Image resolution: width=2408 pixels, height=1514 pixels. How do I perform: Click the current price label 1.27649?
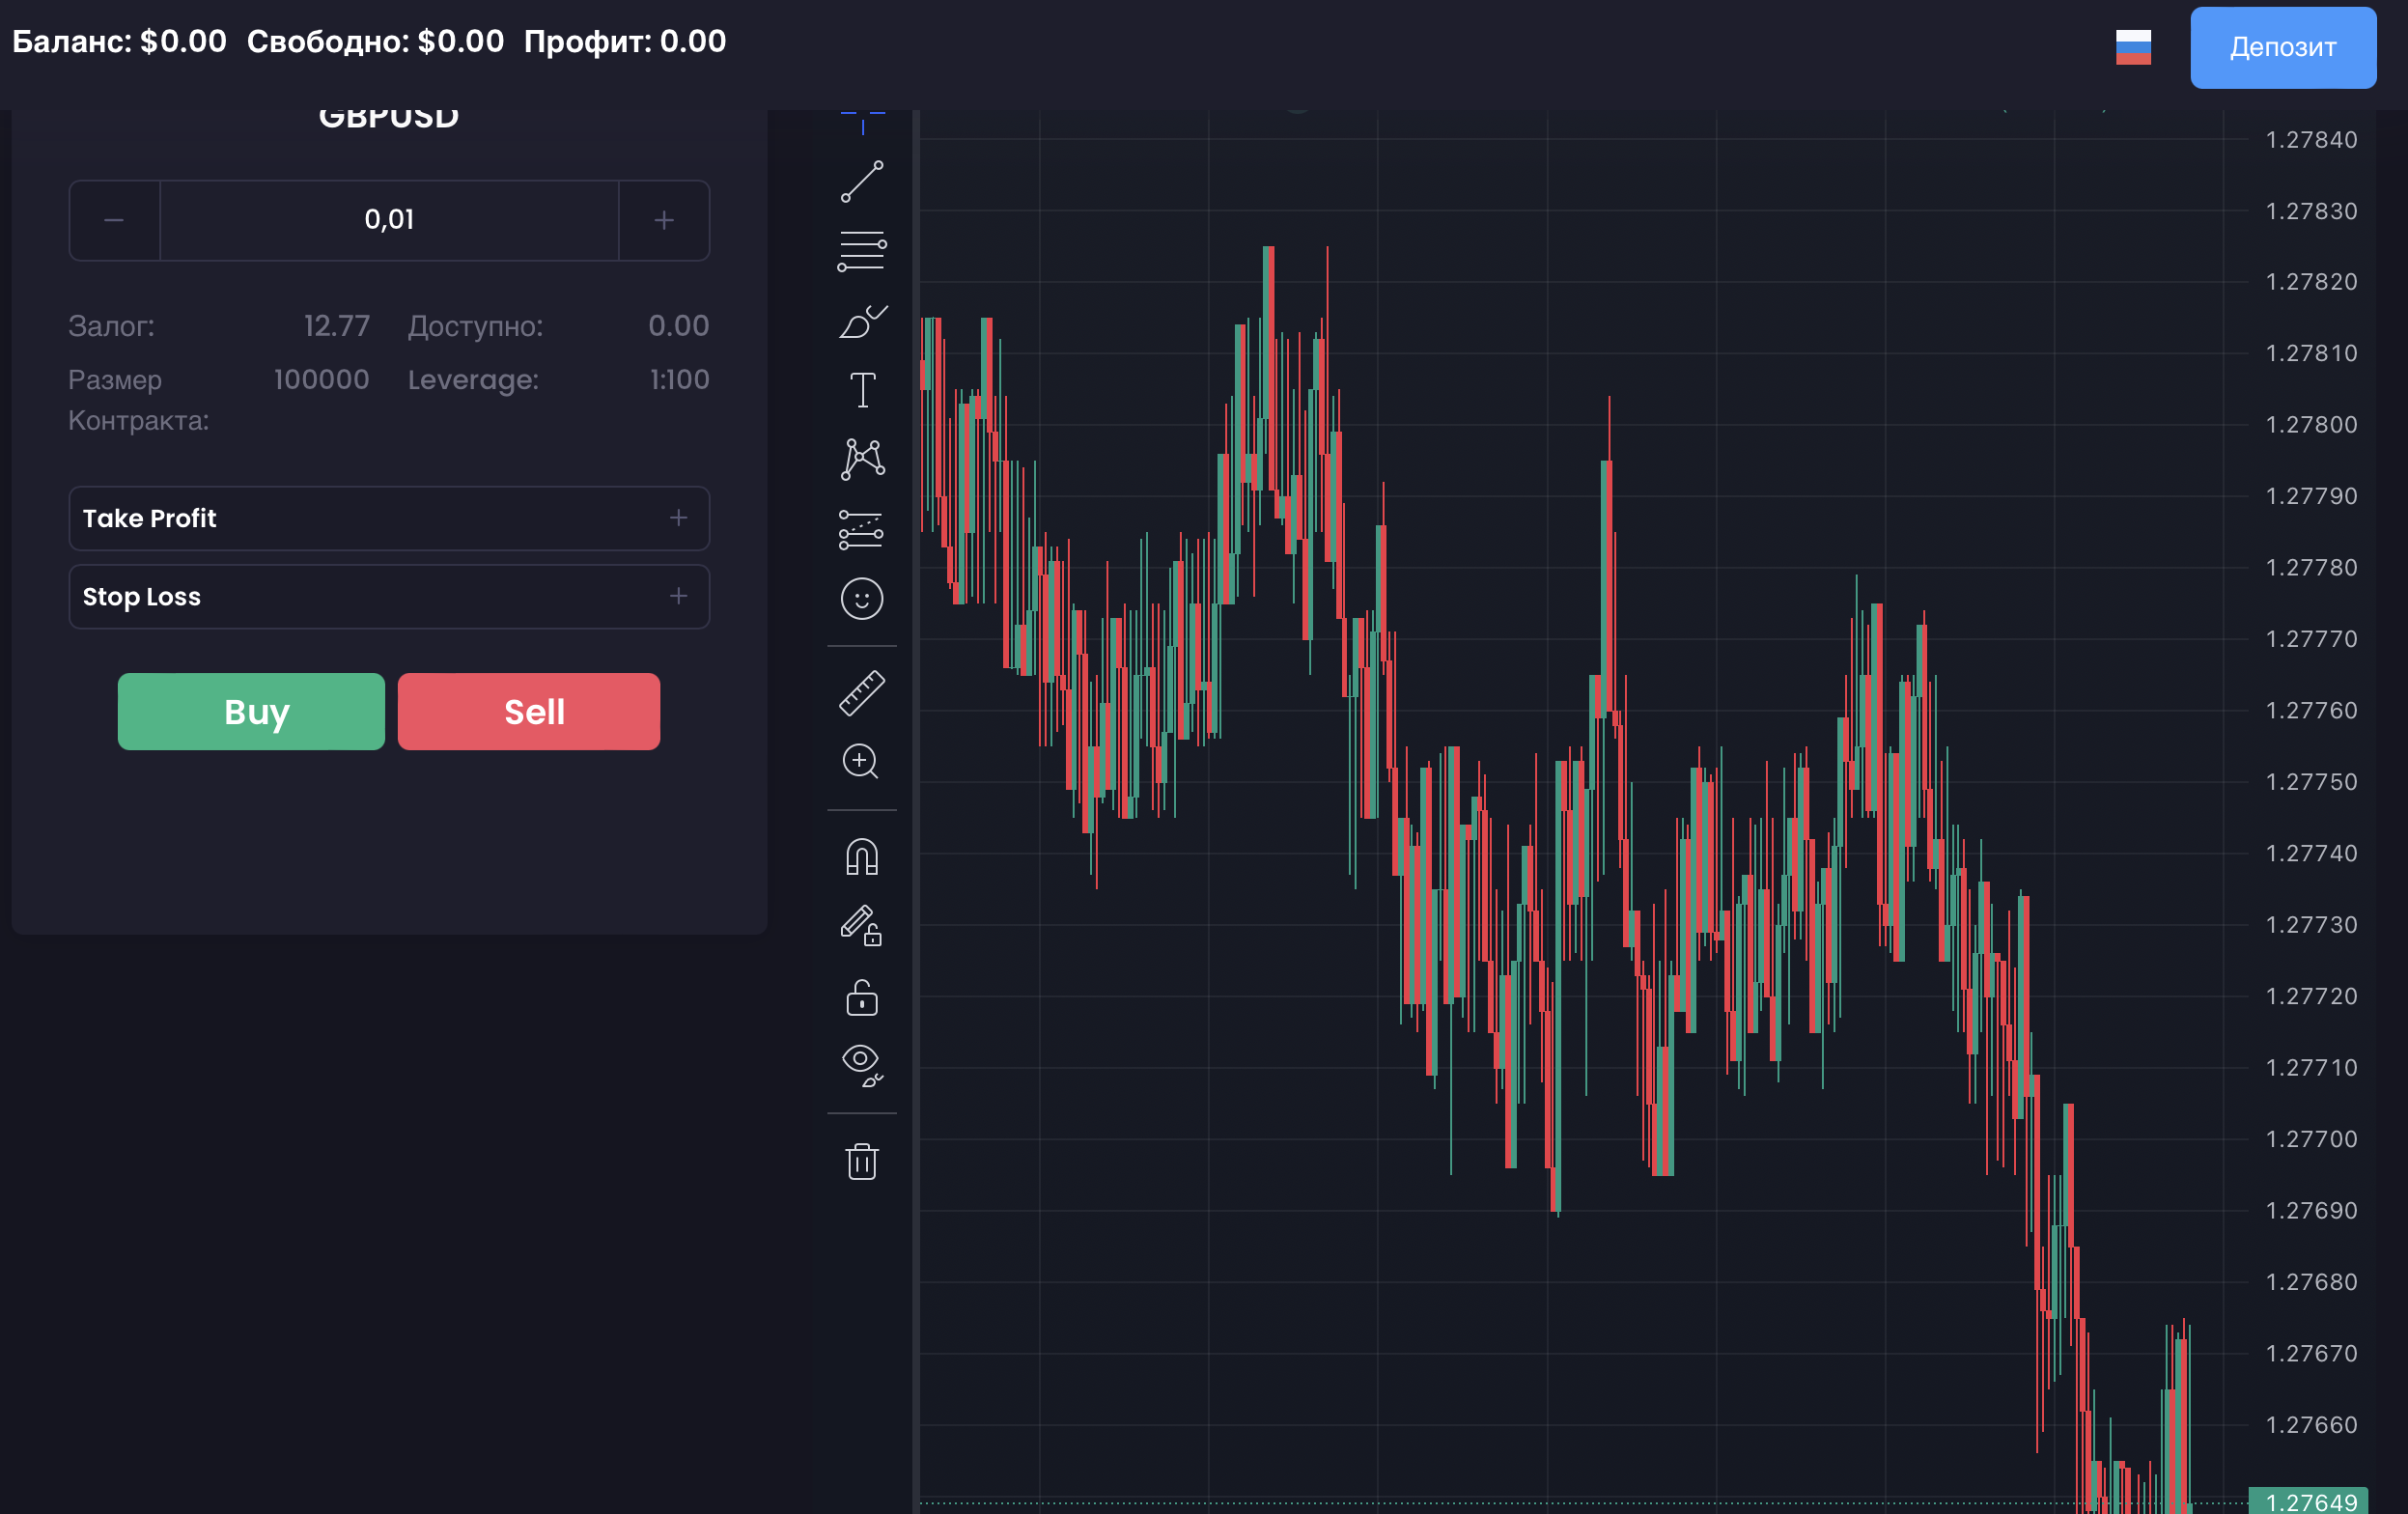click(2308, 1501)
